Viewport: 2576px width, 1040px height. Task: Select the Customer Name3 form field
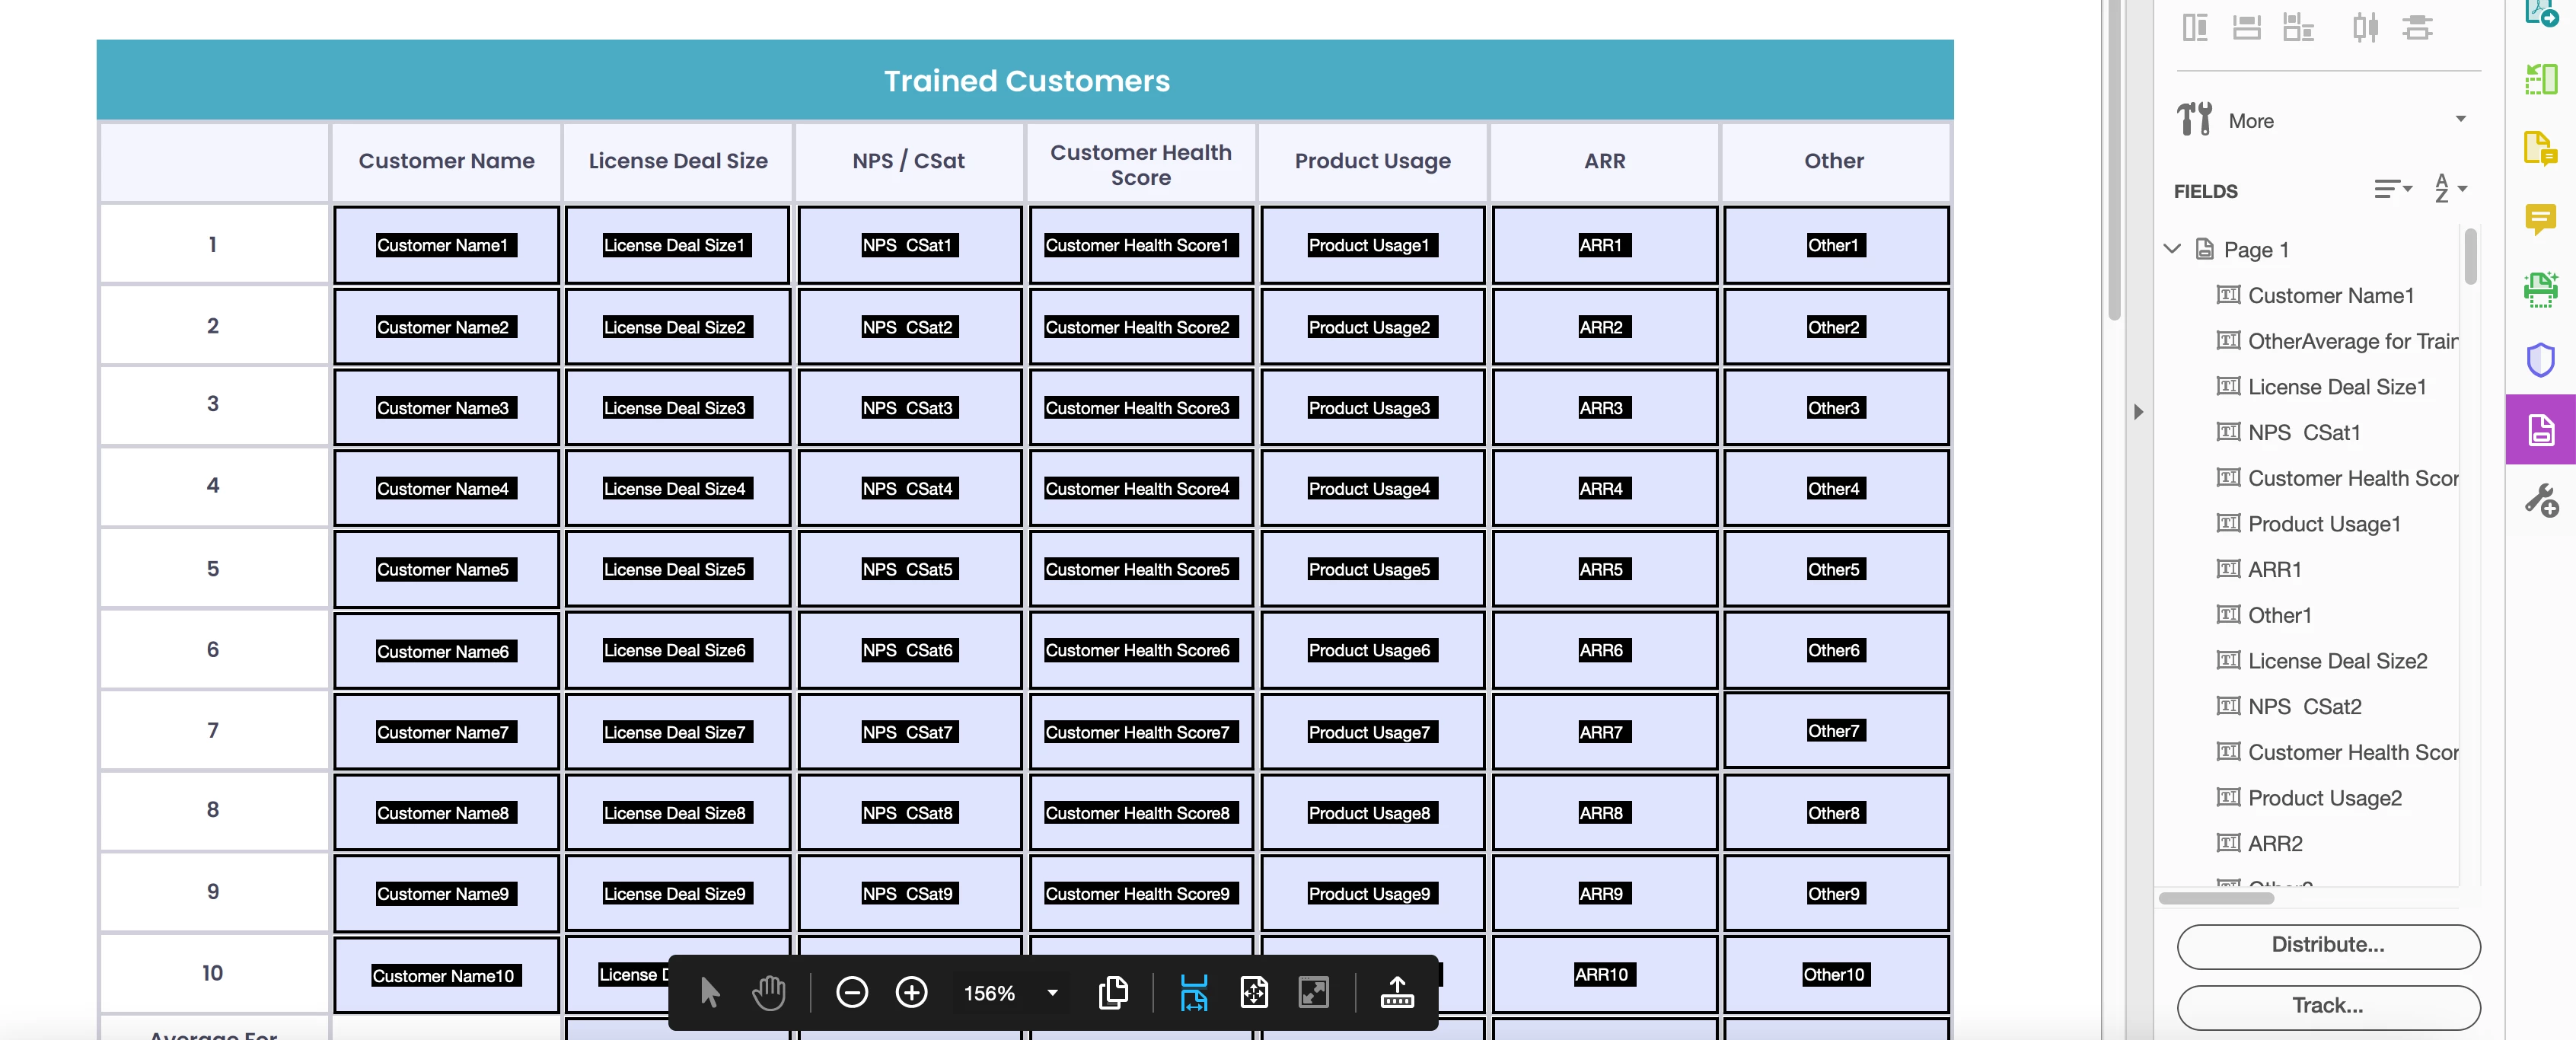pos(446,408)
